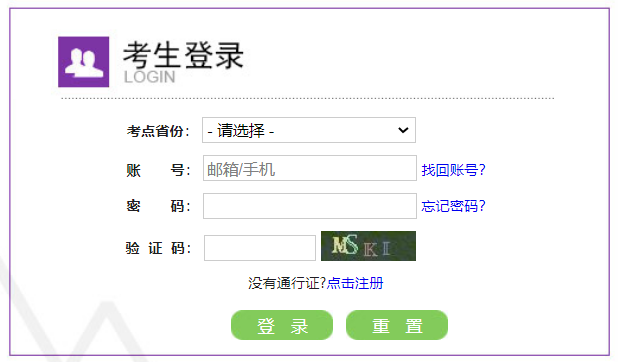Click the dotted divider line under the header
This screenshot has width=618, height=362.
coord(307,98)
